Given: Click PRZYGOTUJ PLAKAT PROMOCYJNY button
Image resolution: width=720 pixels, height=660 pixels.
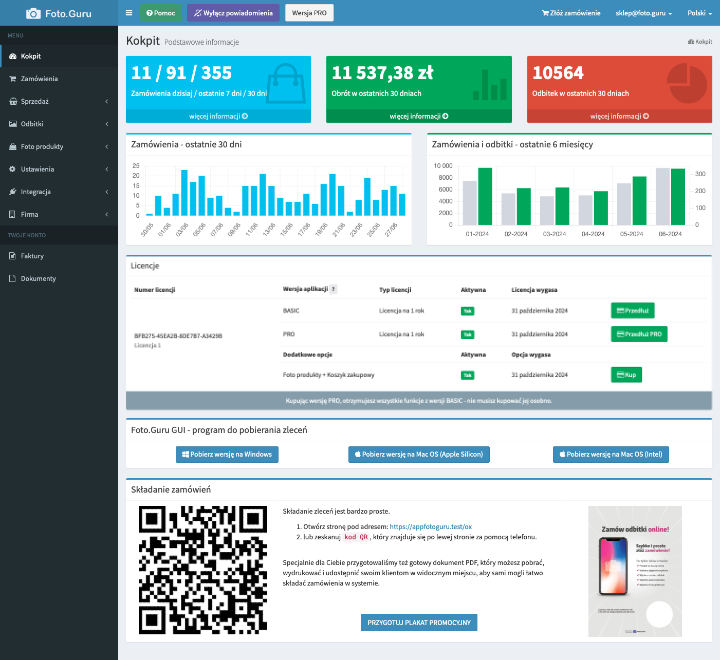Looking at the screenshot, I should [x=419, y=622].
